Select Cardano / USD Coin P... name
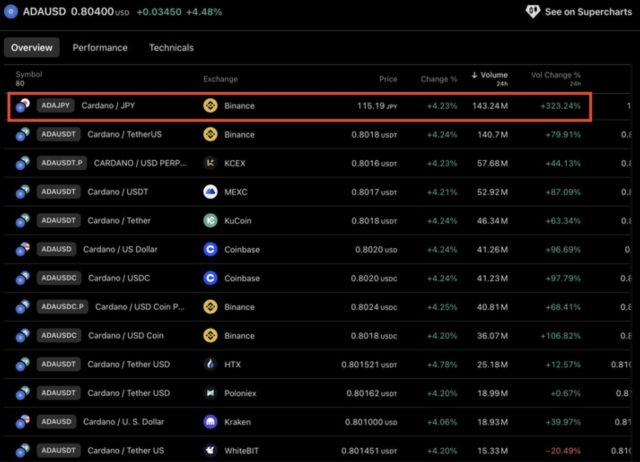The image size is (640, 462). click(140, 307)
